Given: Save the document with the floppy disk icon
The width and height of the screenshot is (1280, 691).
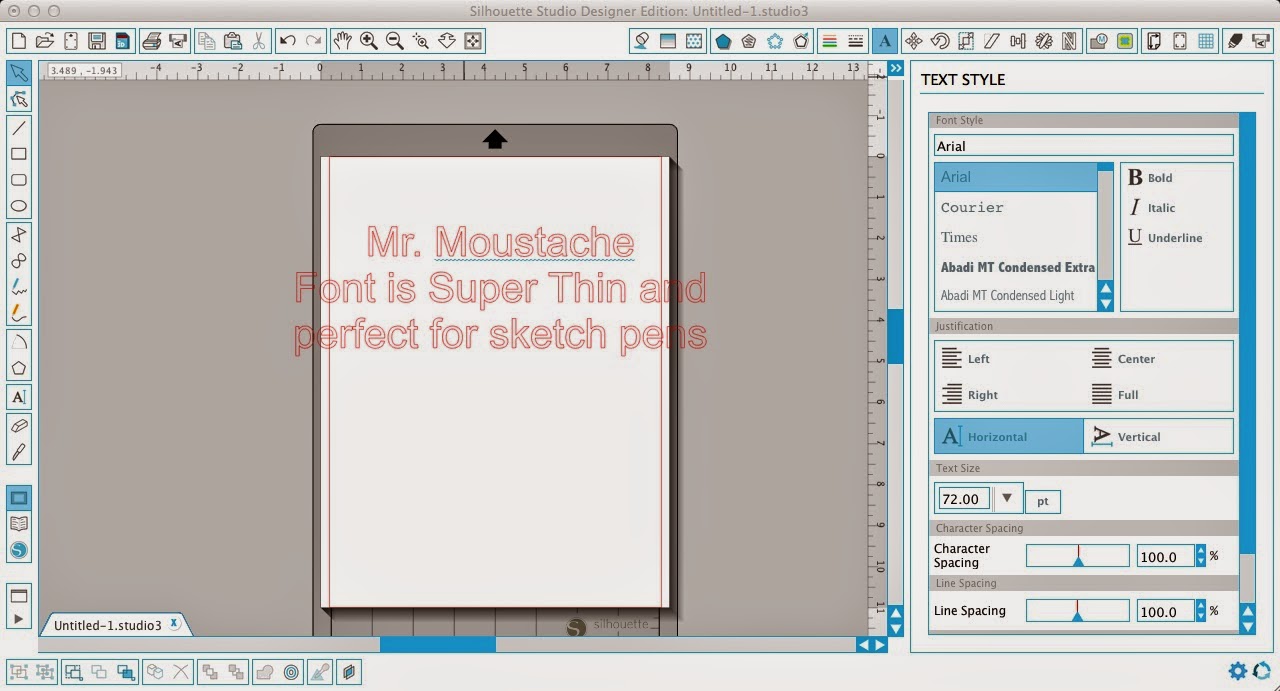Looking at the screenshot, I should point(96,41).
